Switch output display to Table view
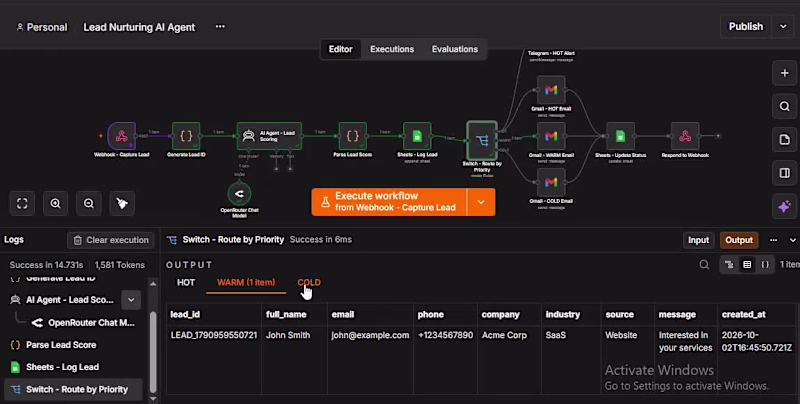The width and height of the screenshot is (800, 404). tap(747, 264)
